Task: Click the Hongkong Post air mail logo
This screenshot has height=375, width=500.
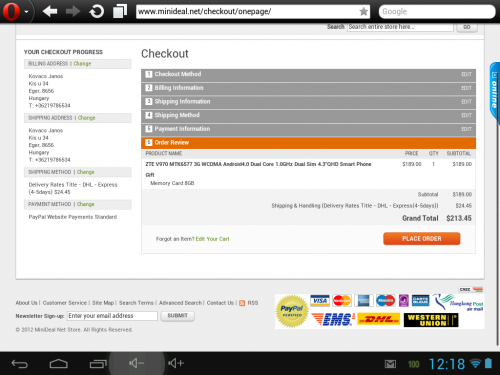Action: coord(458,302)
